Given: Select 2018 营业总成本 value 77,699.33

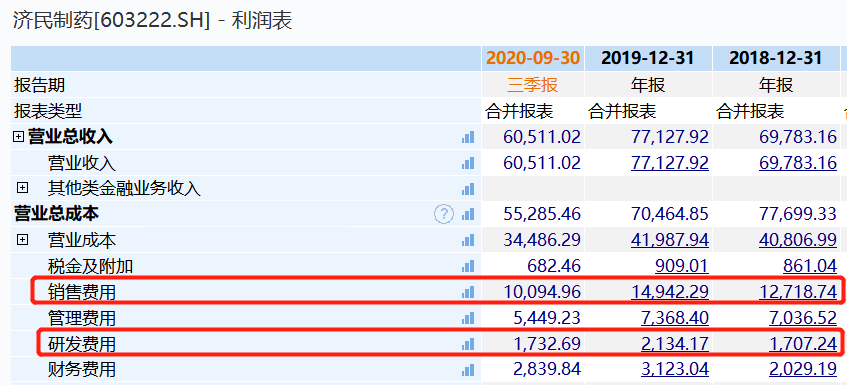Looking at the screenshot, I should (x=798, y=214).
